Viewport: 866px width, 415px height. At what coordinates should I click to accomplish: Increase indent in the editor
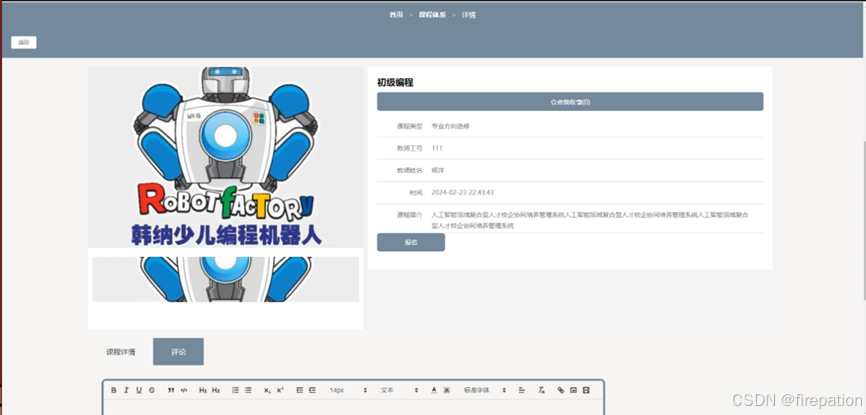312,390
